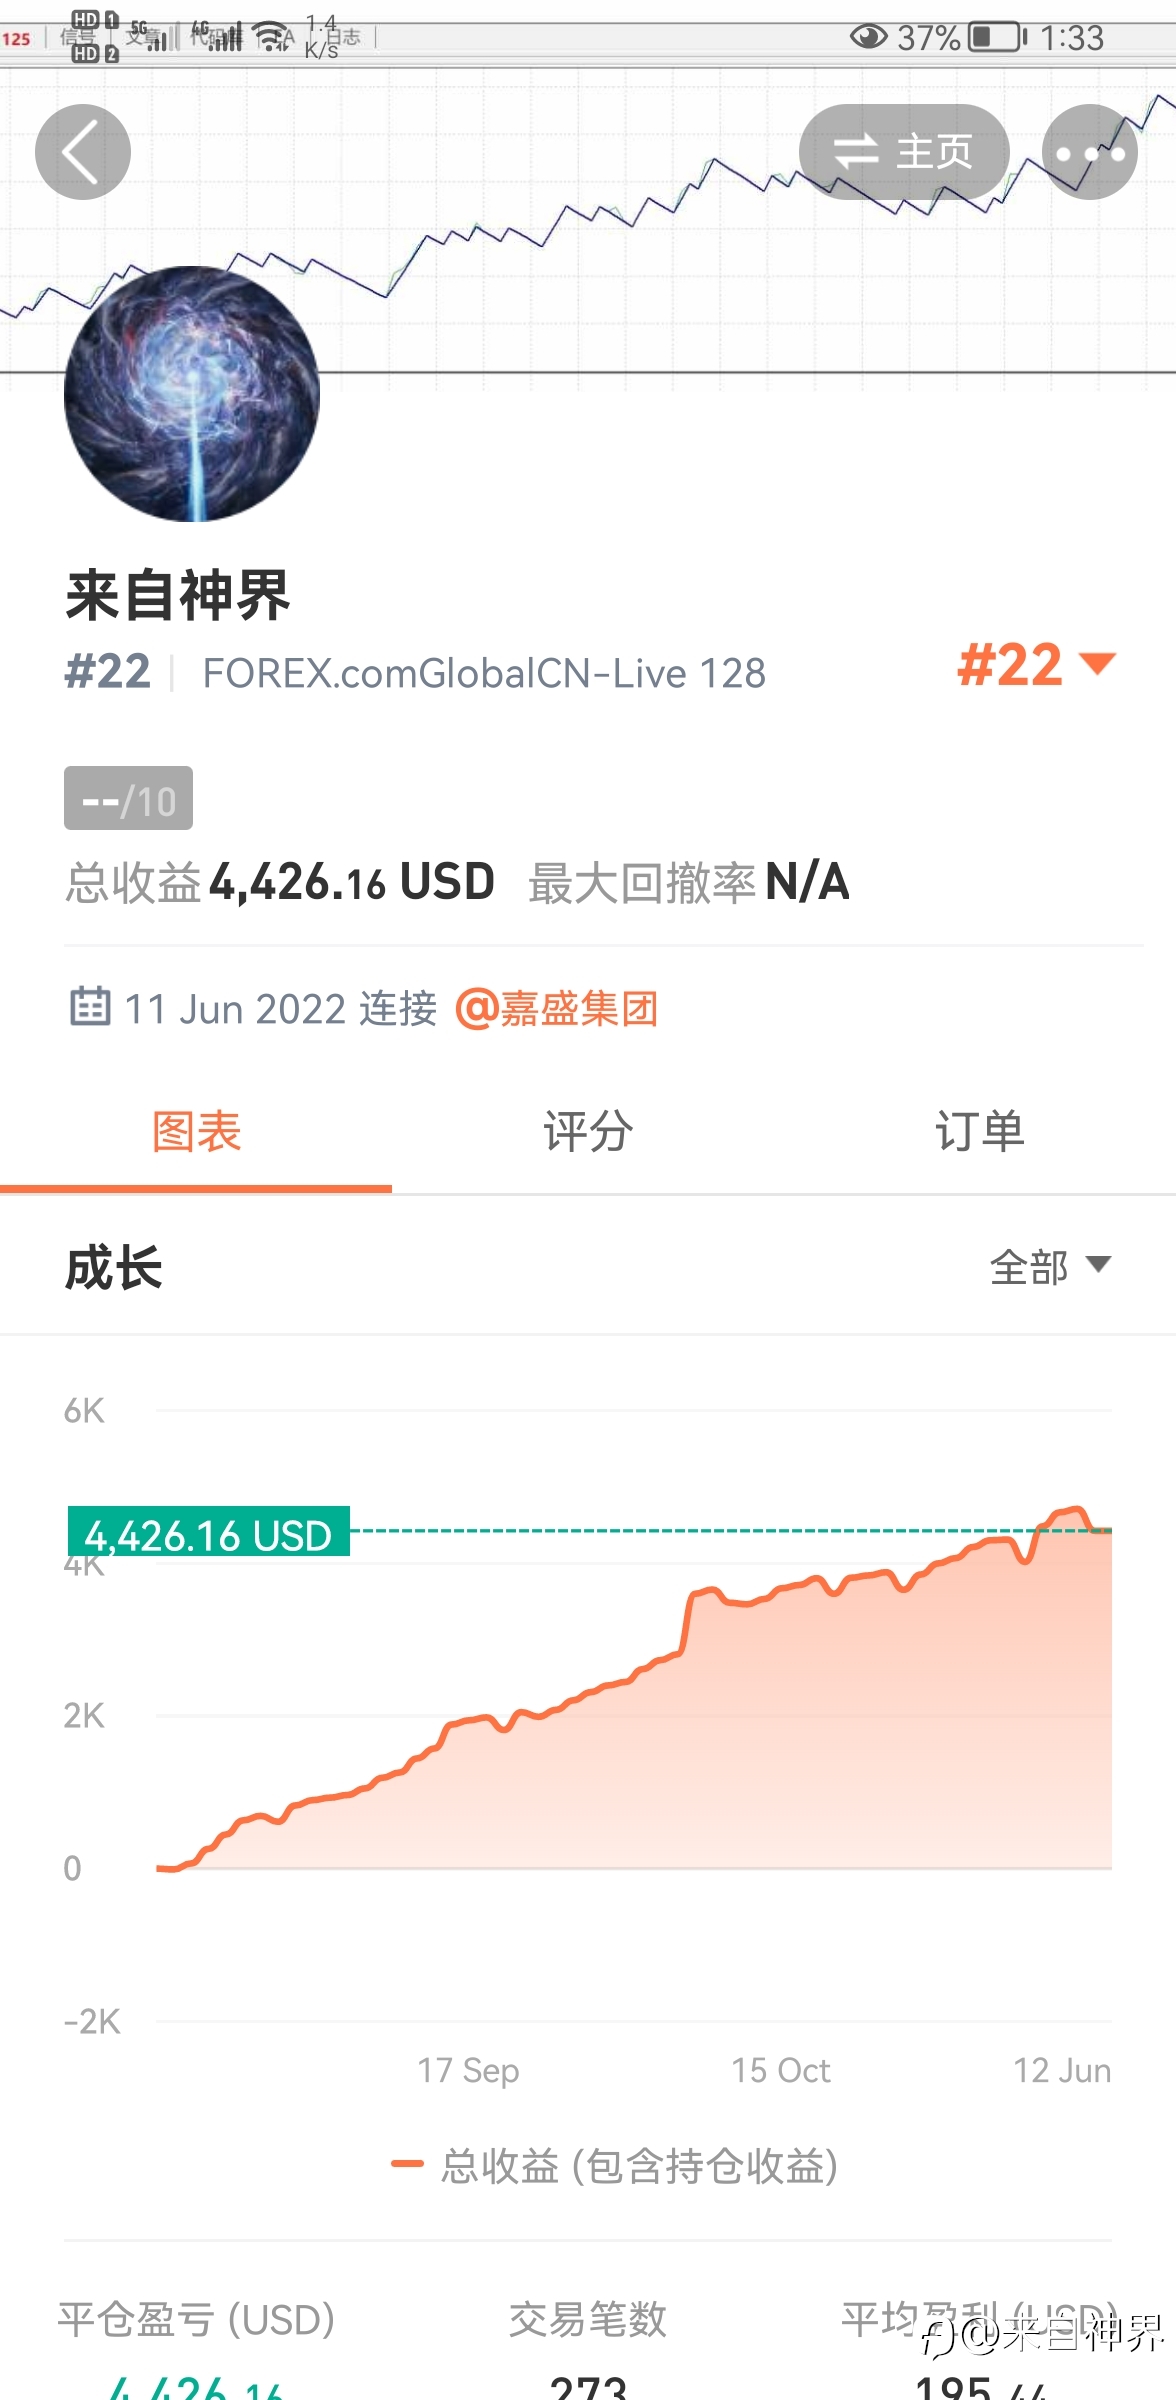The width and height of the screenshot is (1176, 2400).
Task: Tap the swap arrows icon beside 主页
Action: (x=856, y=152)
